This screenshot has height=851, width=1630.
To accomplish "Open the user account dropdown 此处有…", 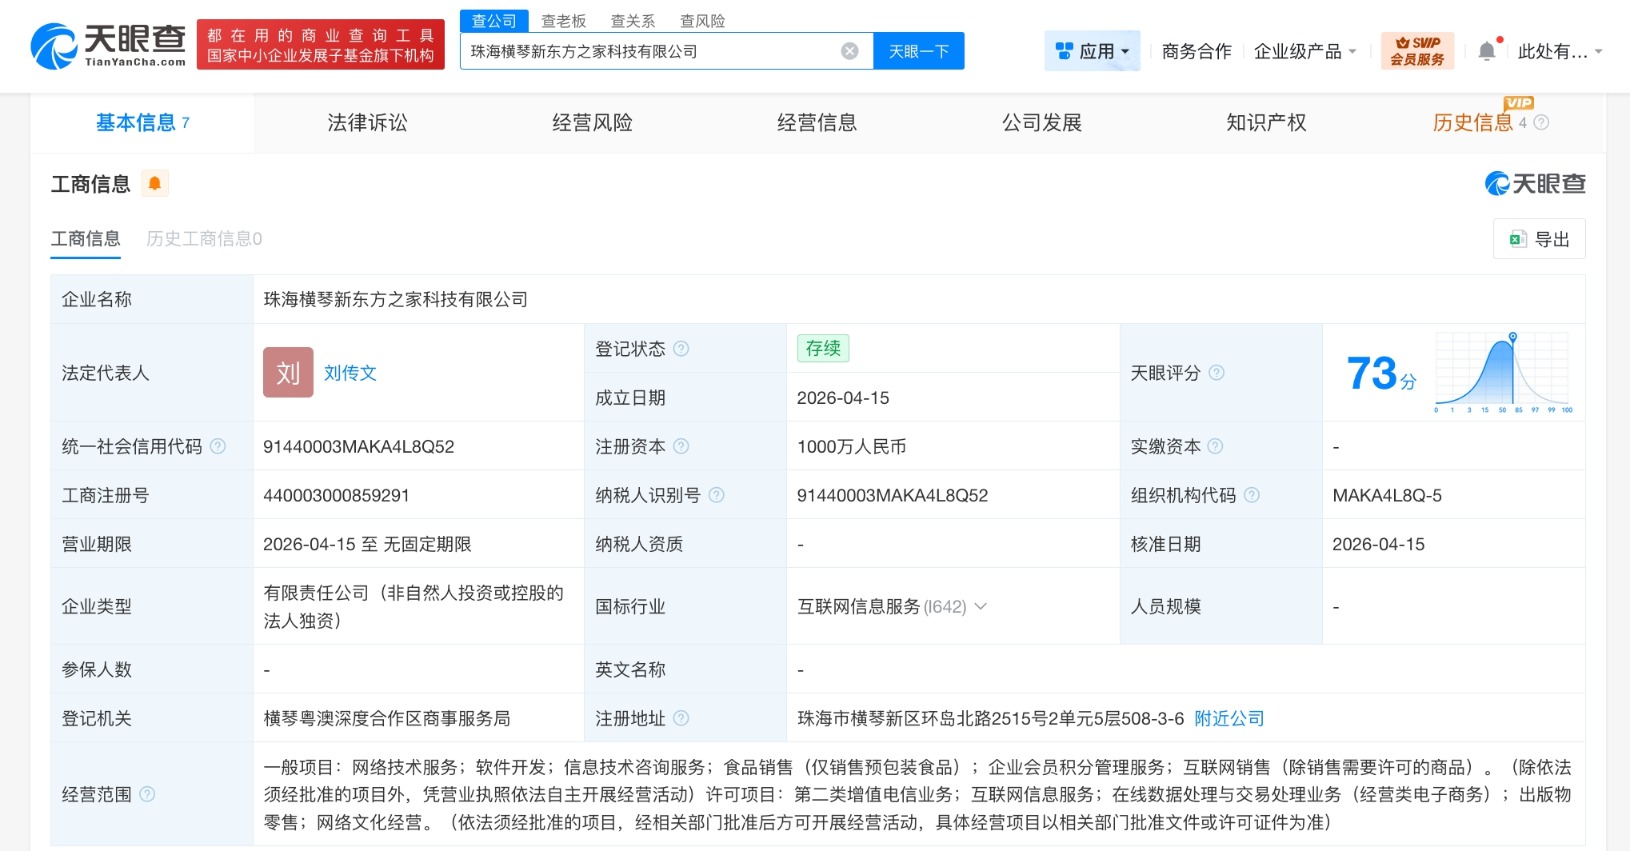I will (1559, 51).
